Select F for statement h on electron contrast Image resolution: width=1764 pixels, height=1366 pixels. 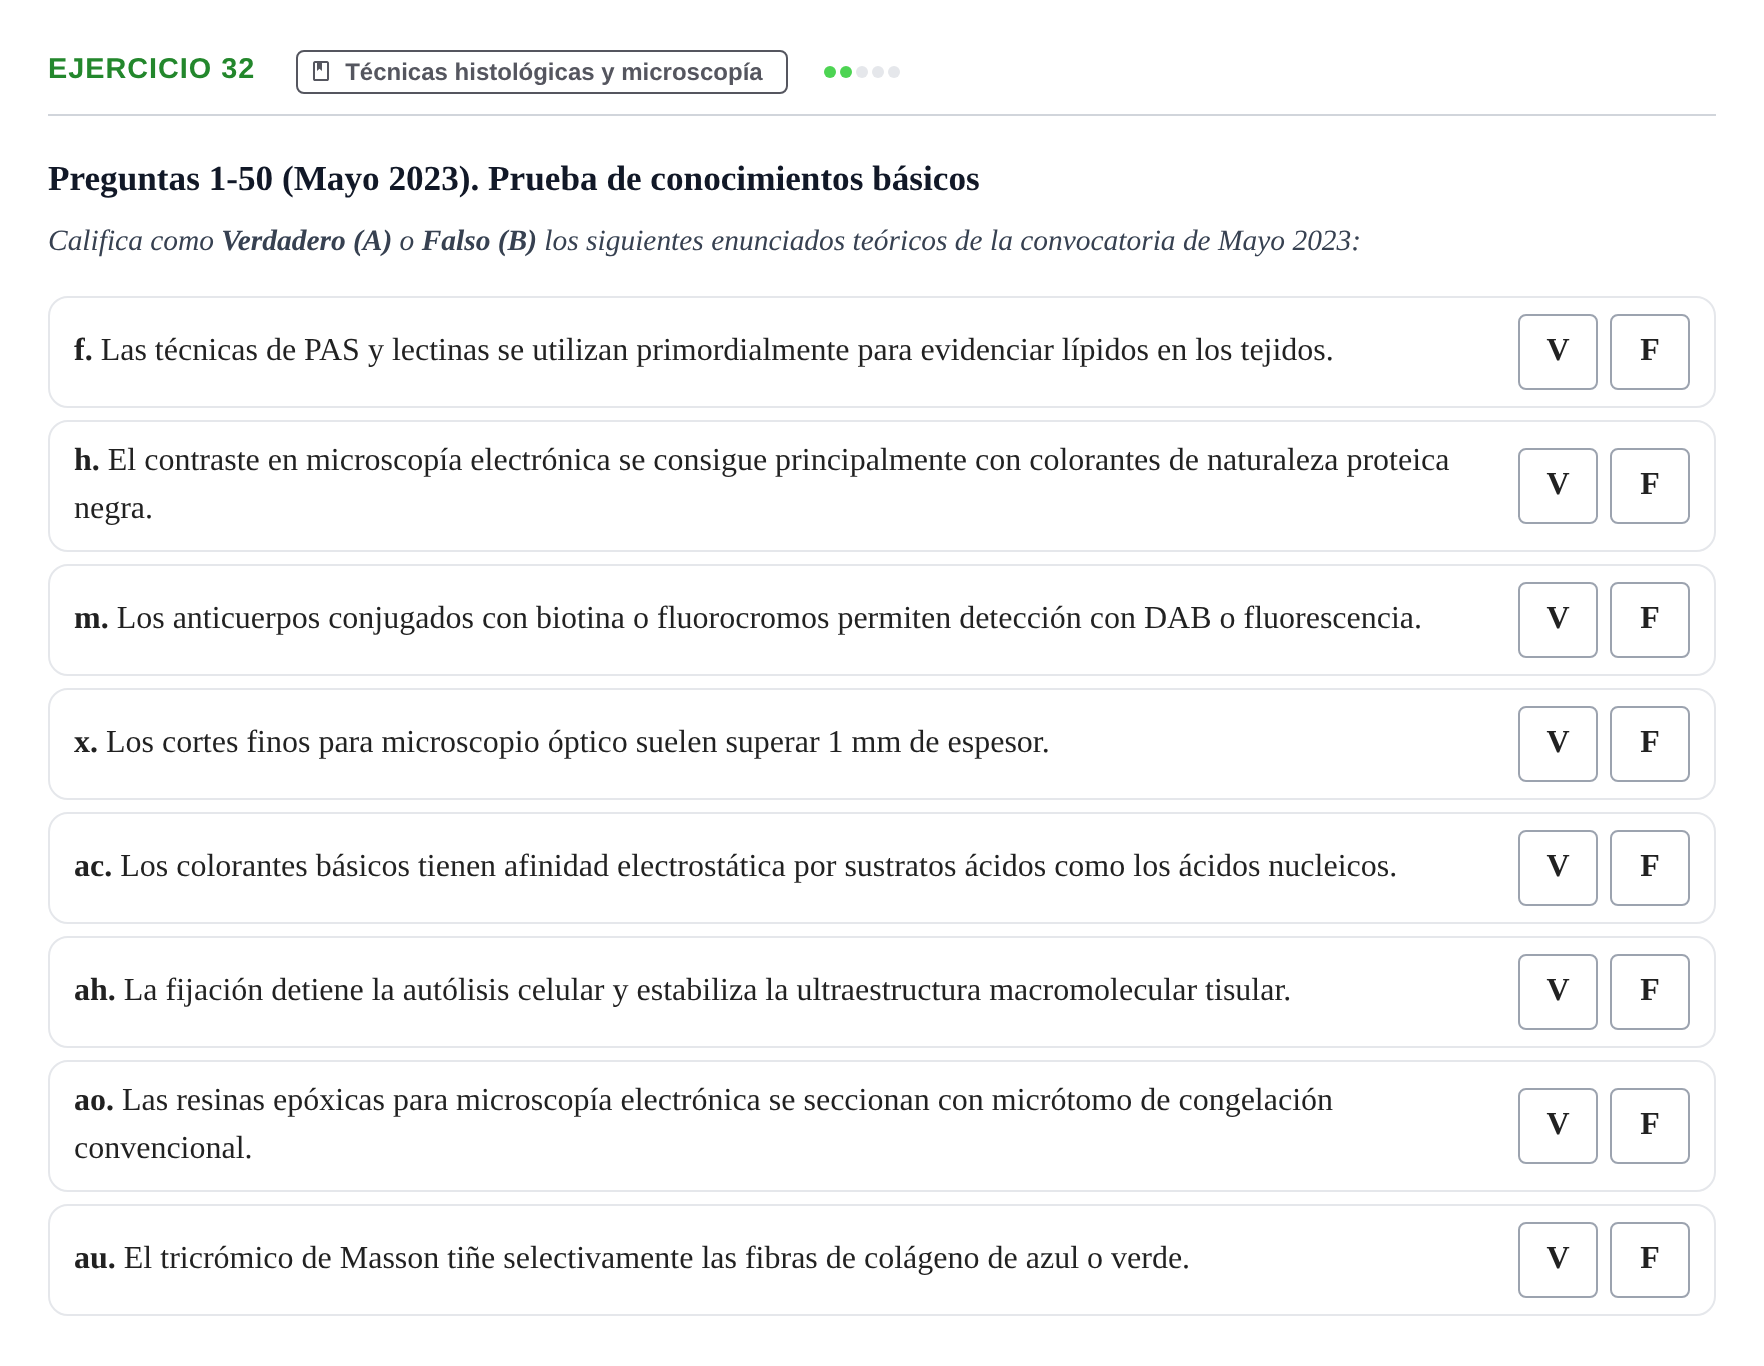[x=1649, y=486]
